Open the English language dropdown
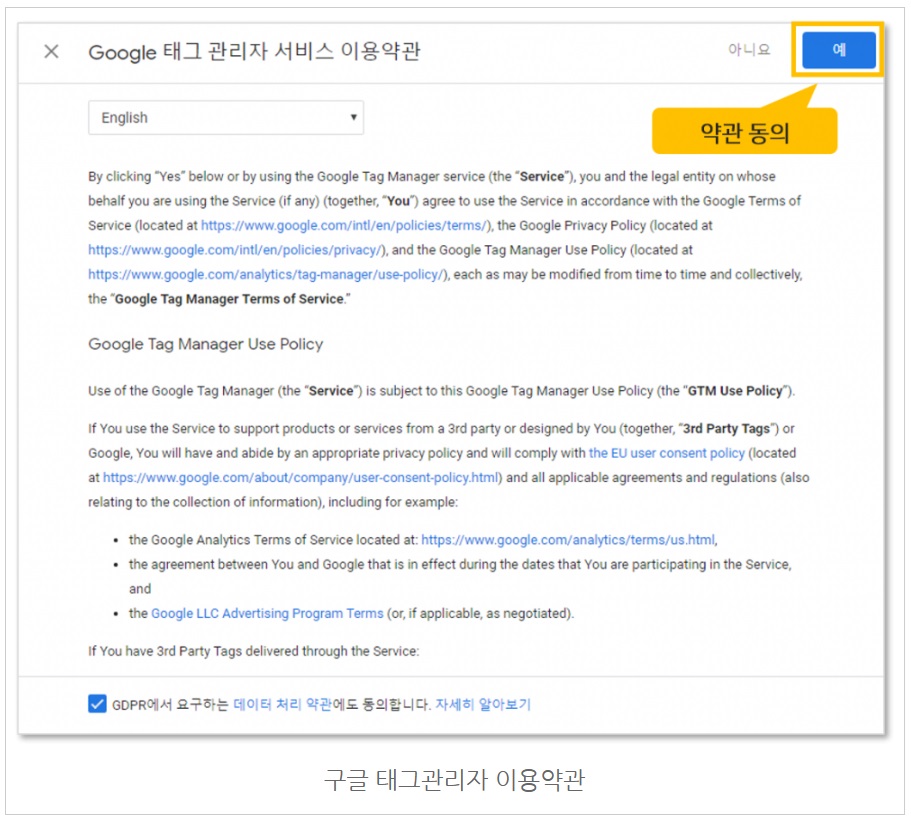Screen dimensions: 911x822 coord(226,117)
